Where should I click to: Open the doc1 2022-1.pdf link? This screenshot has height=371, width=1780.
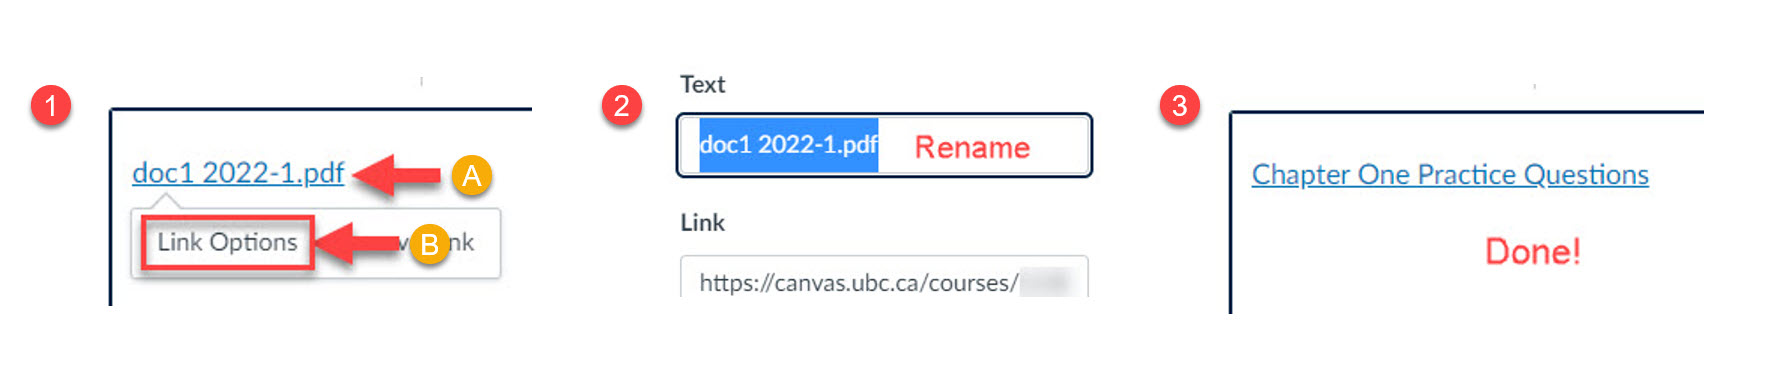(x=238, y=173)
